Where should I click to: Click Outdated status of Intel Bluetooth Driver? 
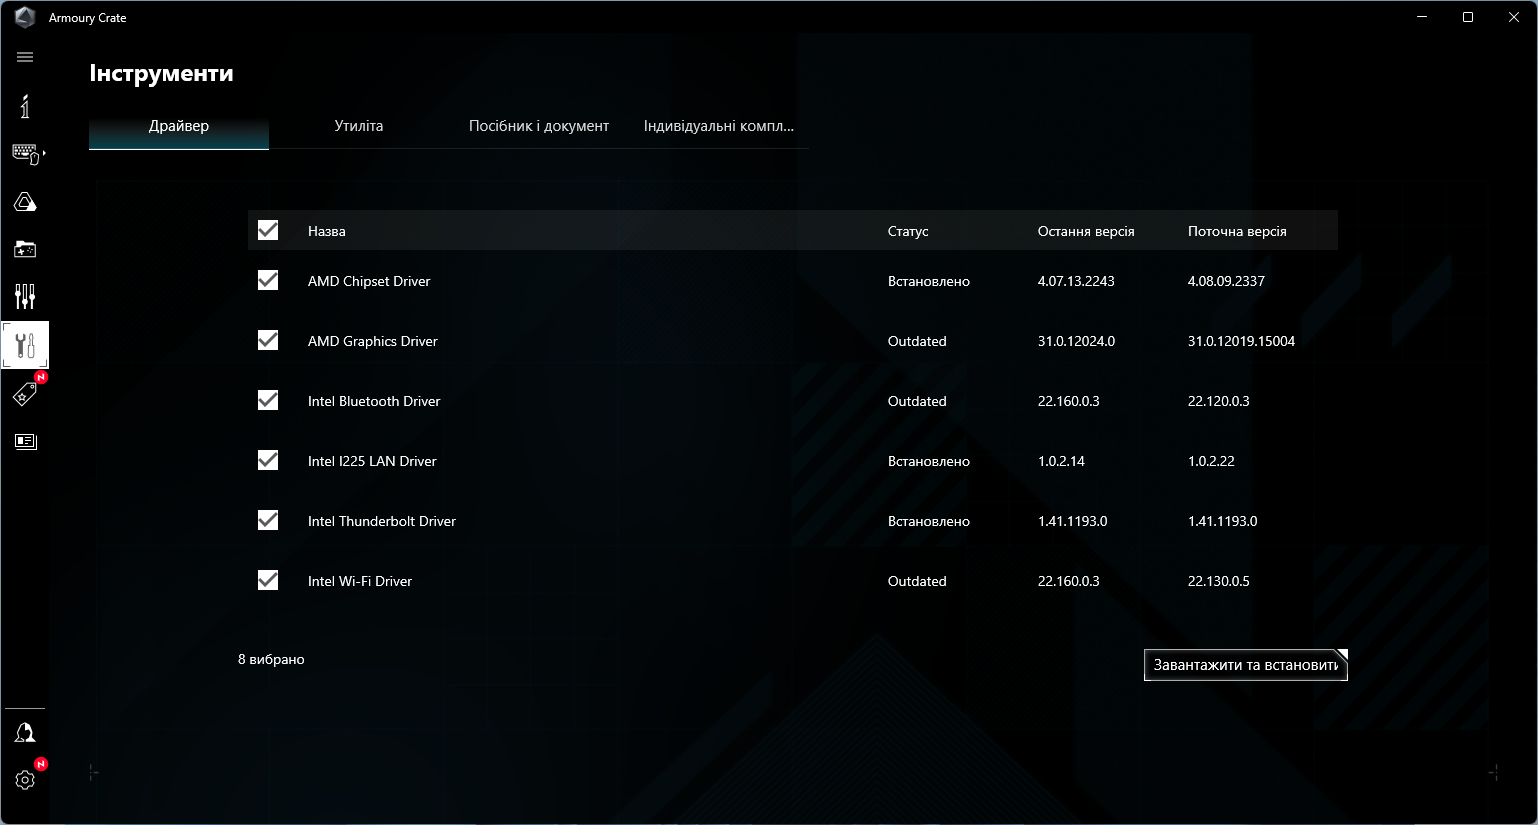(x=917, y=401)
